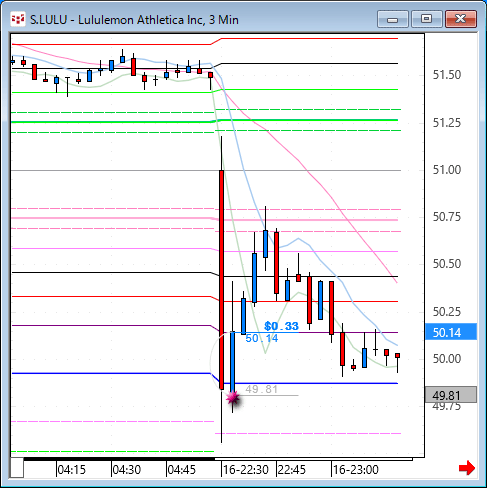The height and width of the screenshot is (488, 487).
Task: Click the 04:30 time axis label
Action: (126, 470)
